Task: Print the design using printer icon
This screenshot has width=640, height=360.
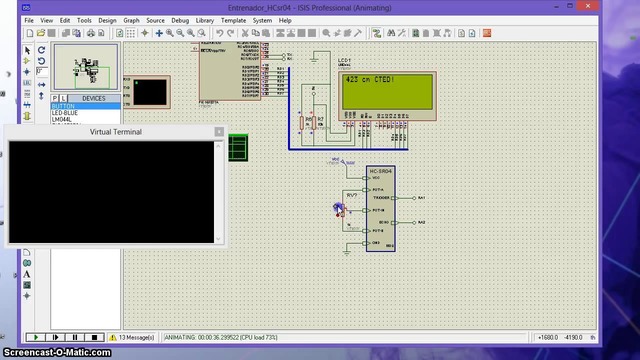Action: pyautogui.click(x=91, y=33)
